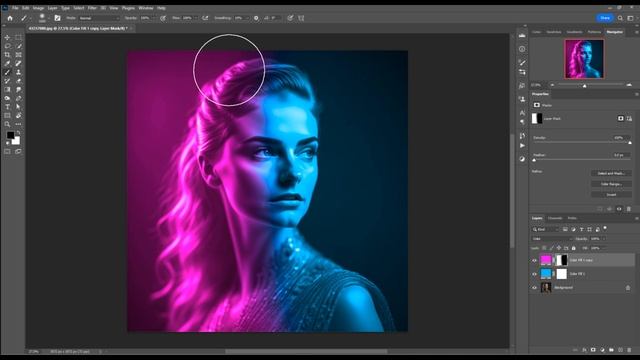Click the search icon at top right

tap(620, 18)
